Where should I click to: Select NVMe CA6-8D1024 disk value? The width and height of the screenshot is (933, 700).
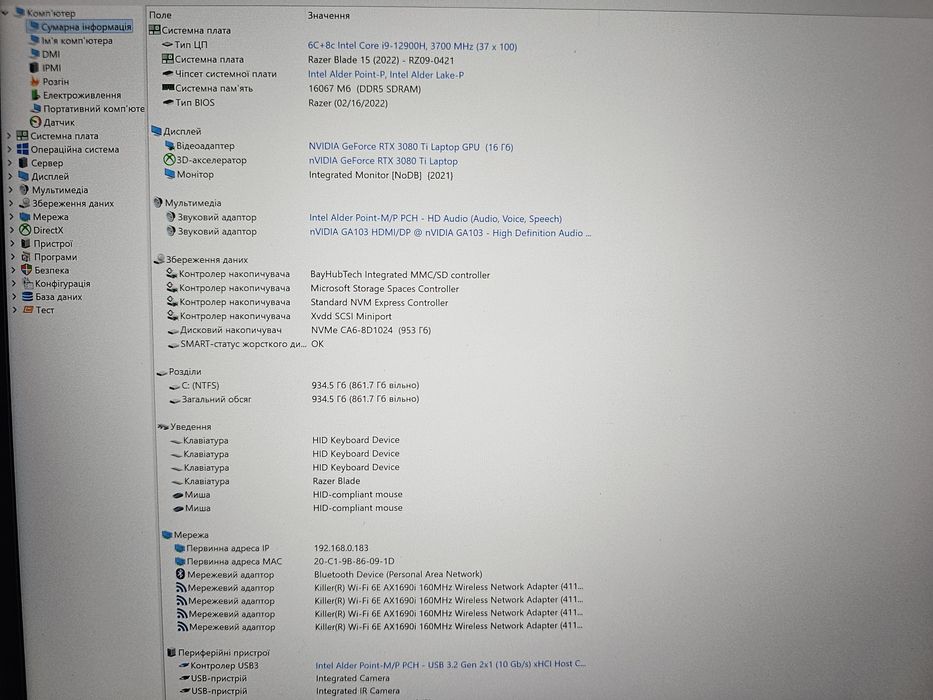[371, 330]
